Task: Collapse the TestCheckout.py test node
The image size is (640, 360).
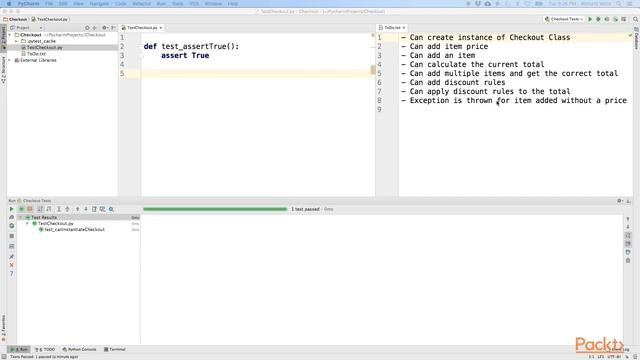Action: 27,224
